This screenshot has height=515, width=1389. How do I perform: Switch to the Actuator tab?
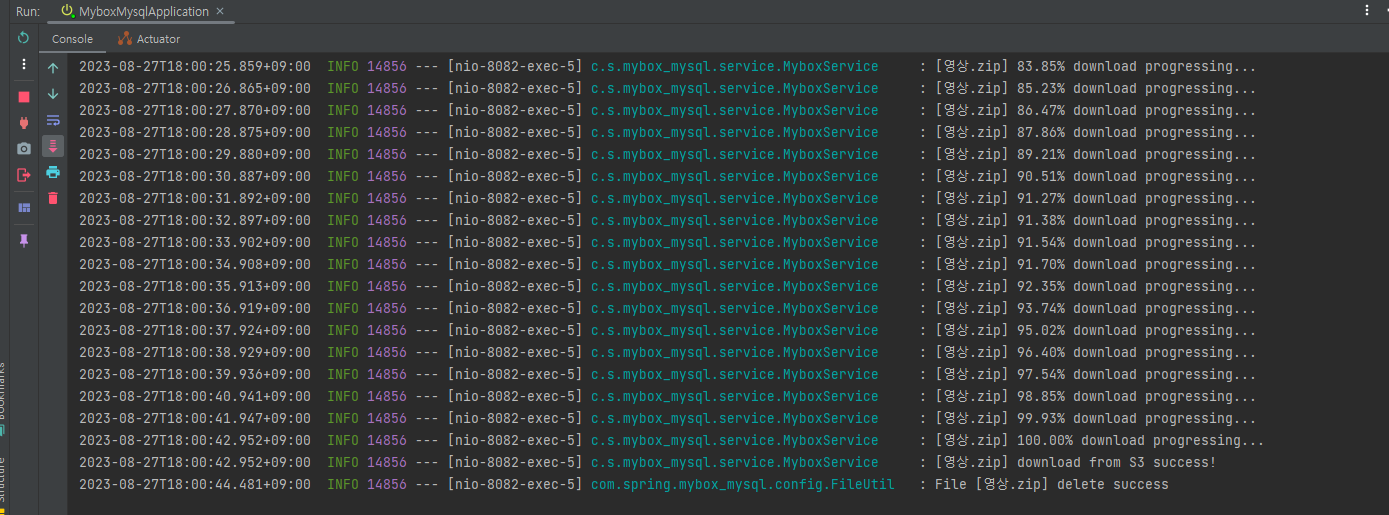pyautogui.click(x=149, y=39)
